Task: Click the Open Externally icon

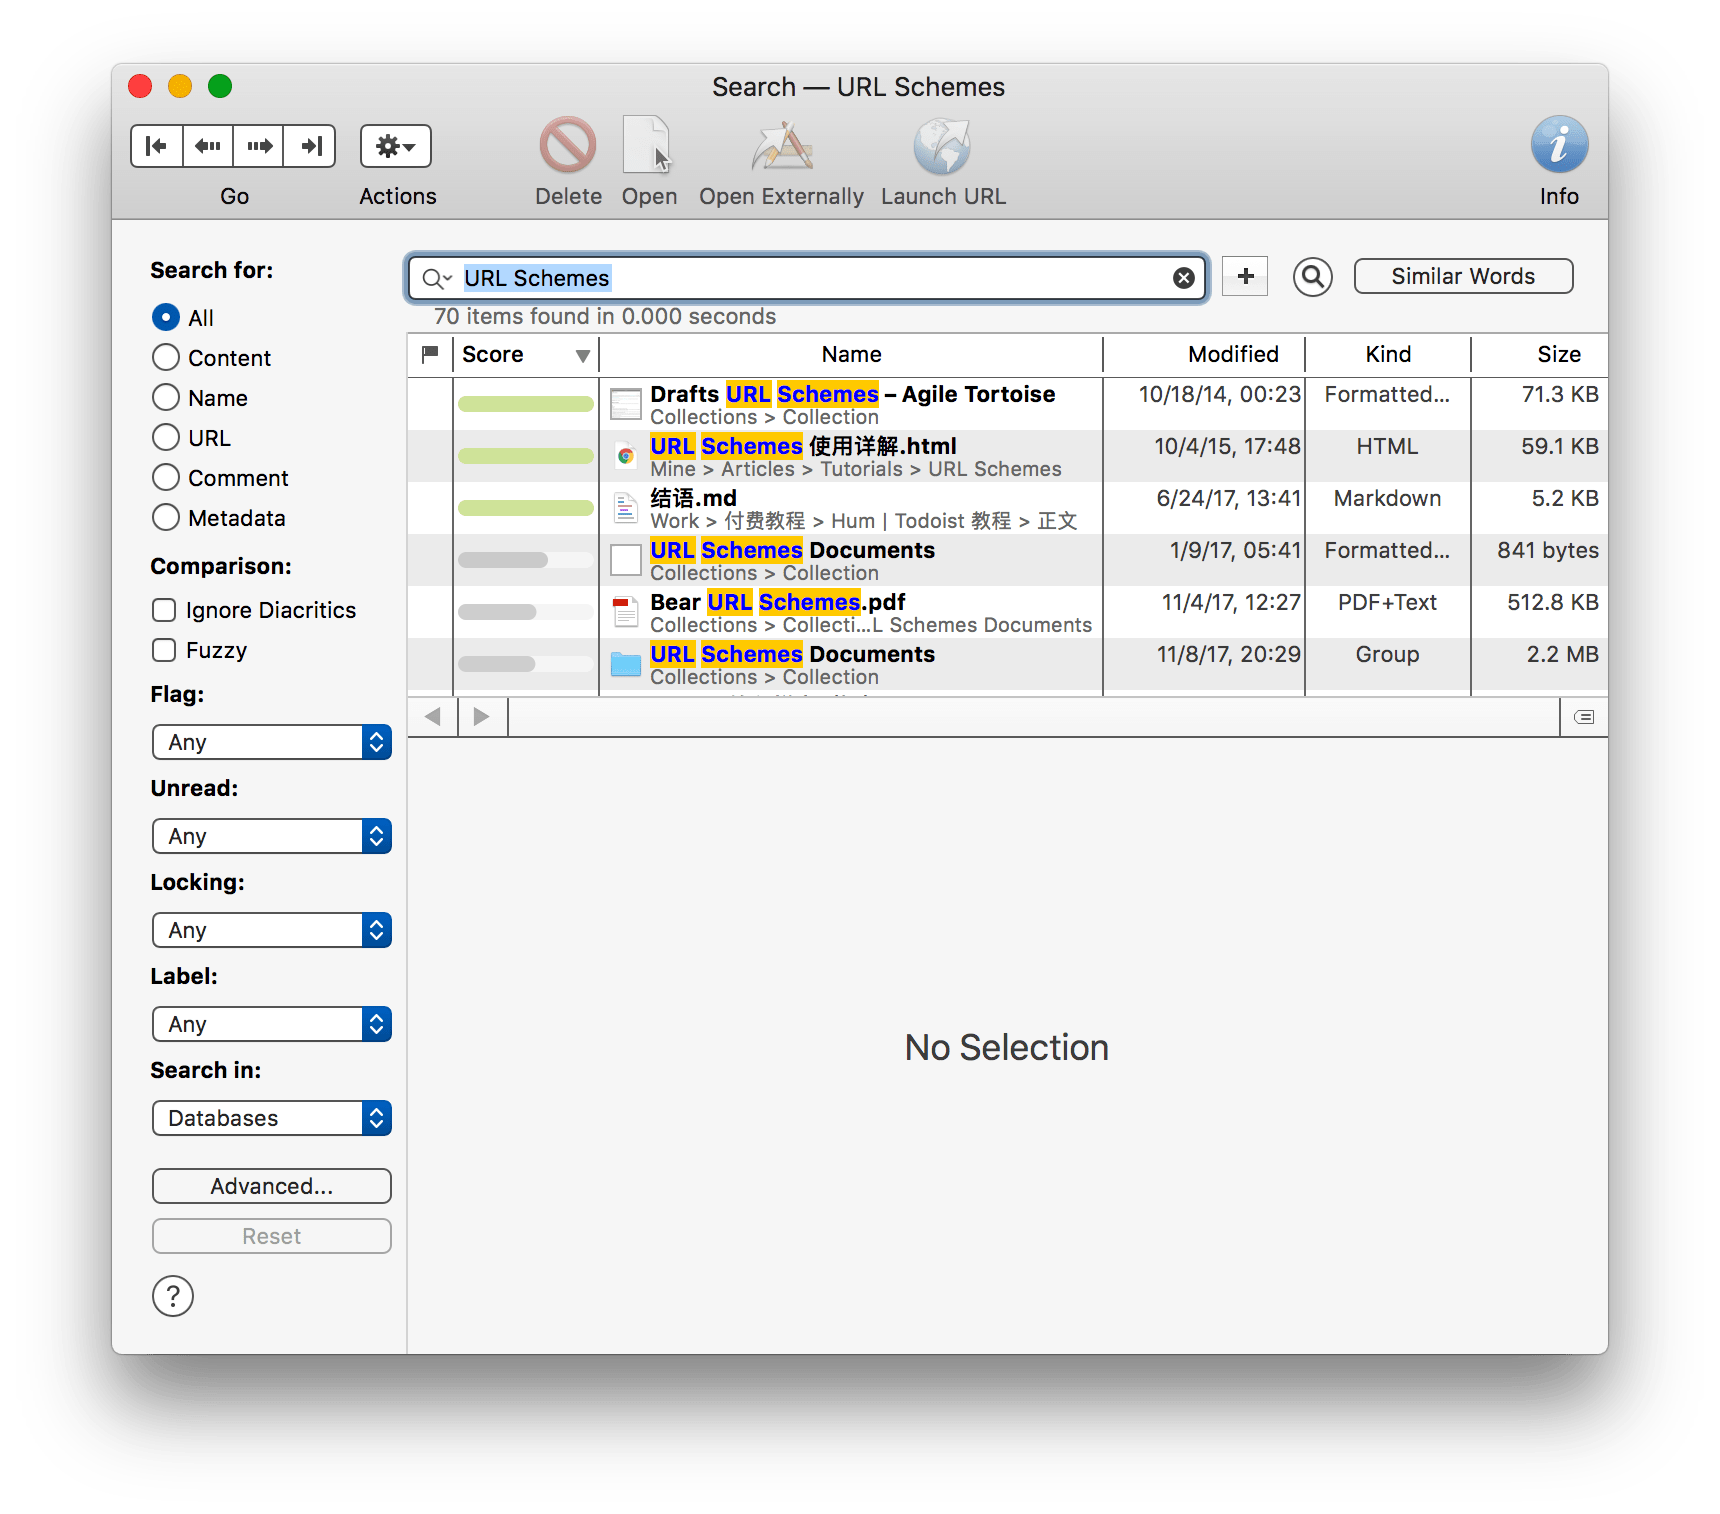Action: click(781, 147)
